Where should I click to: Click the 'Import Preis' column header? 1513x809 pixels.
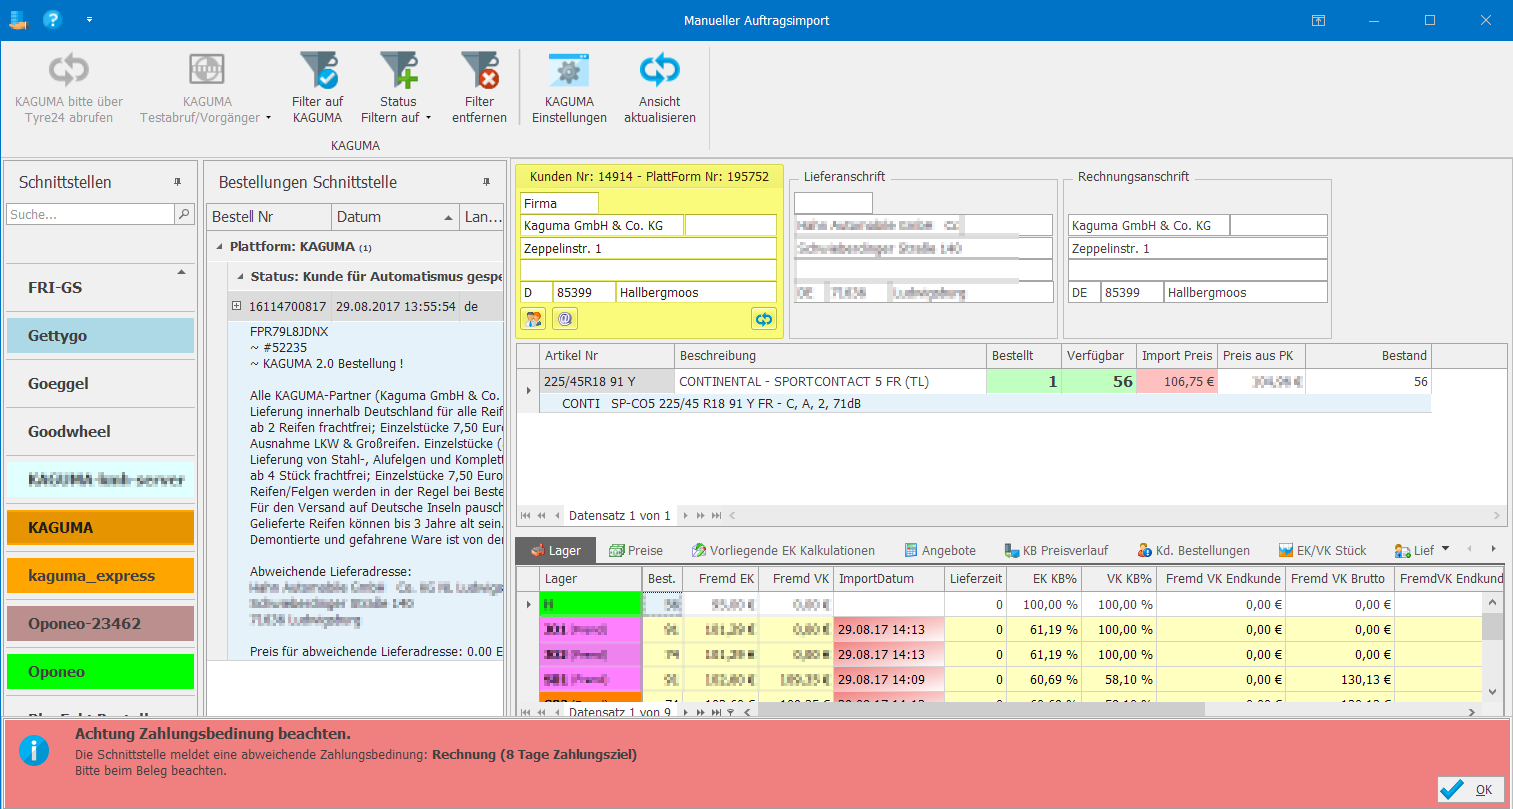tap(1177, 356)
